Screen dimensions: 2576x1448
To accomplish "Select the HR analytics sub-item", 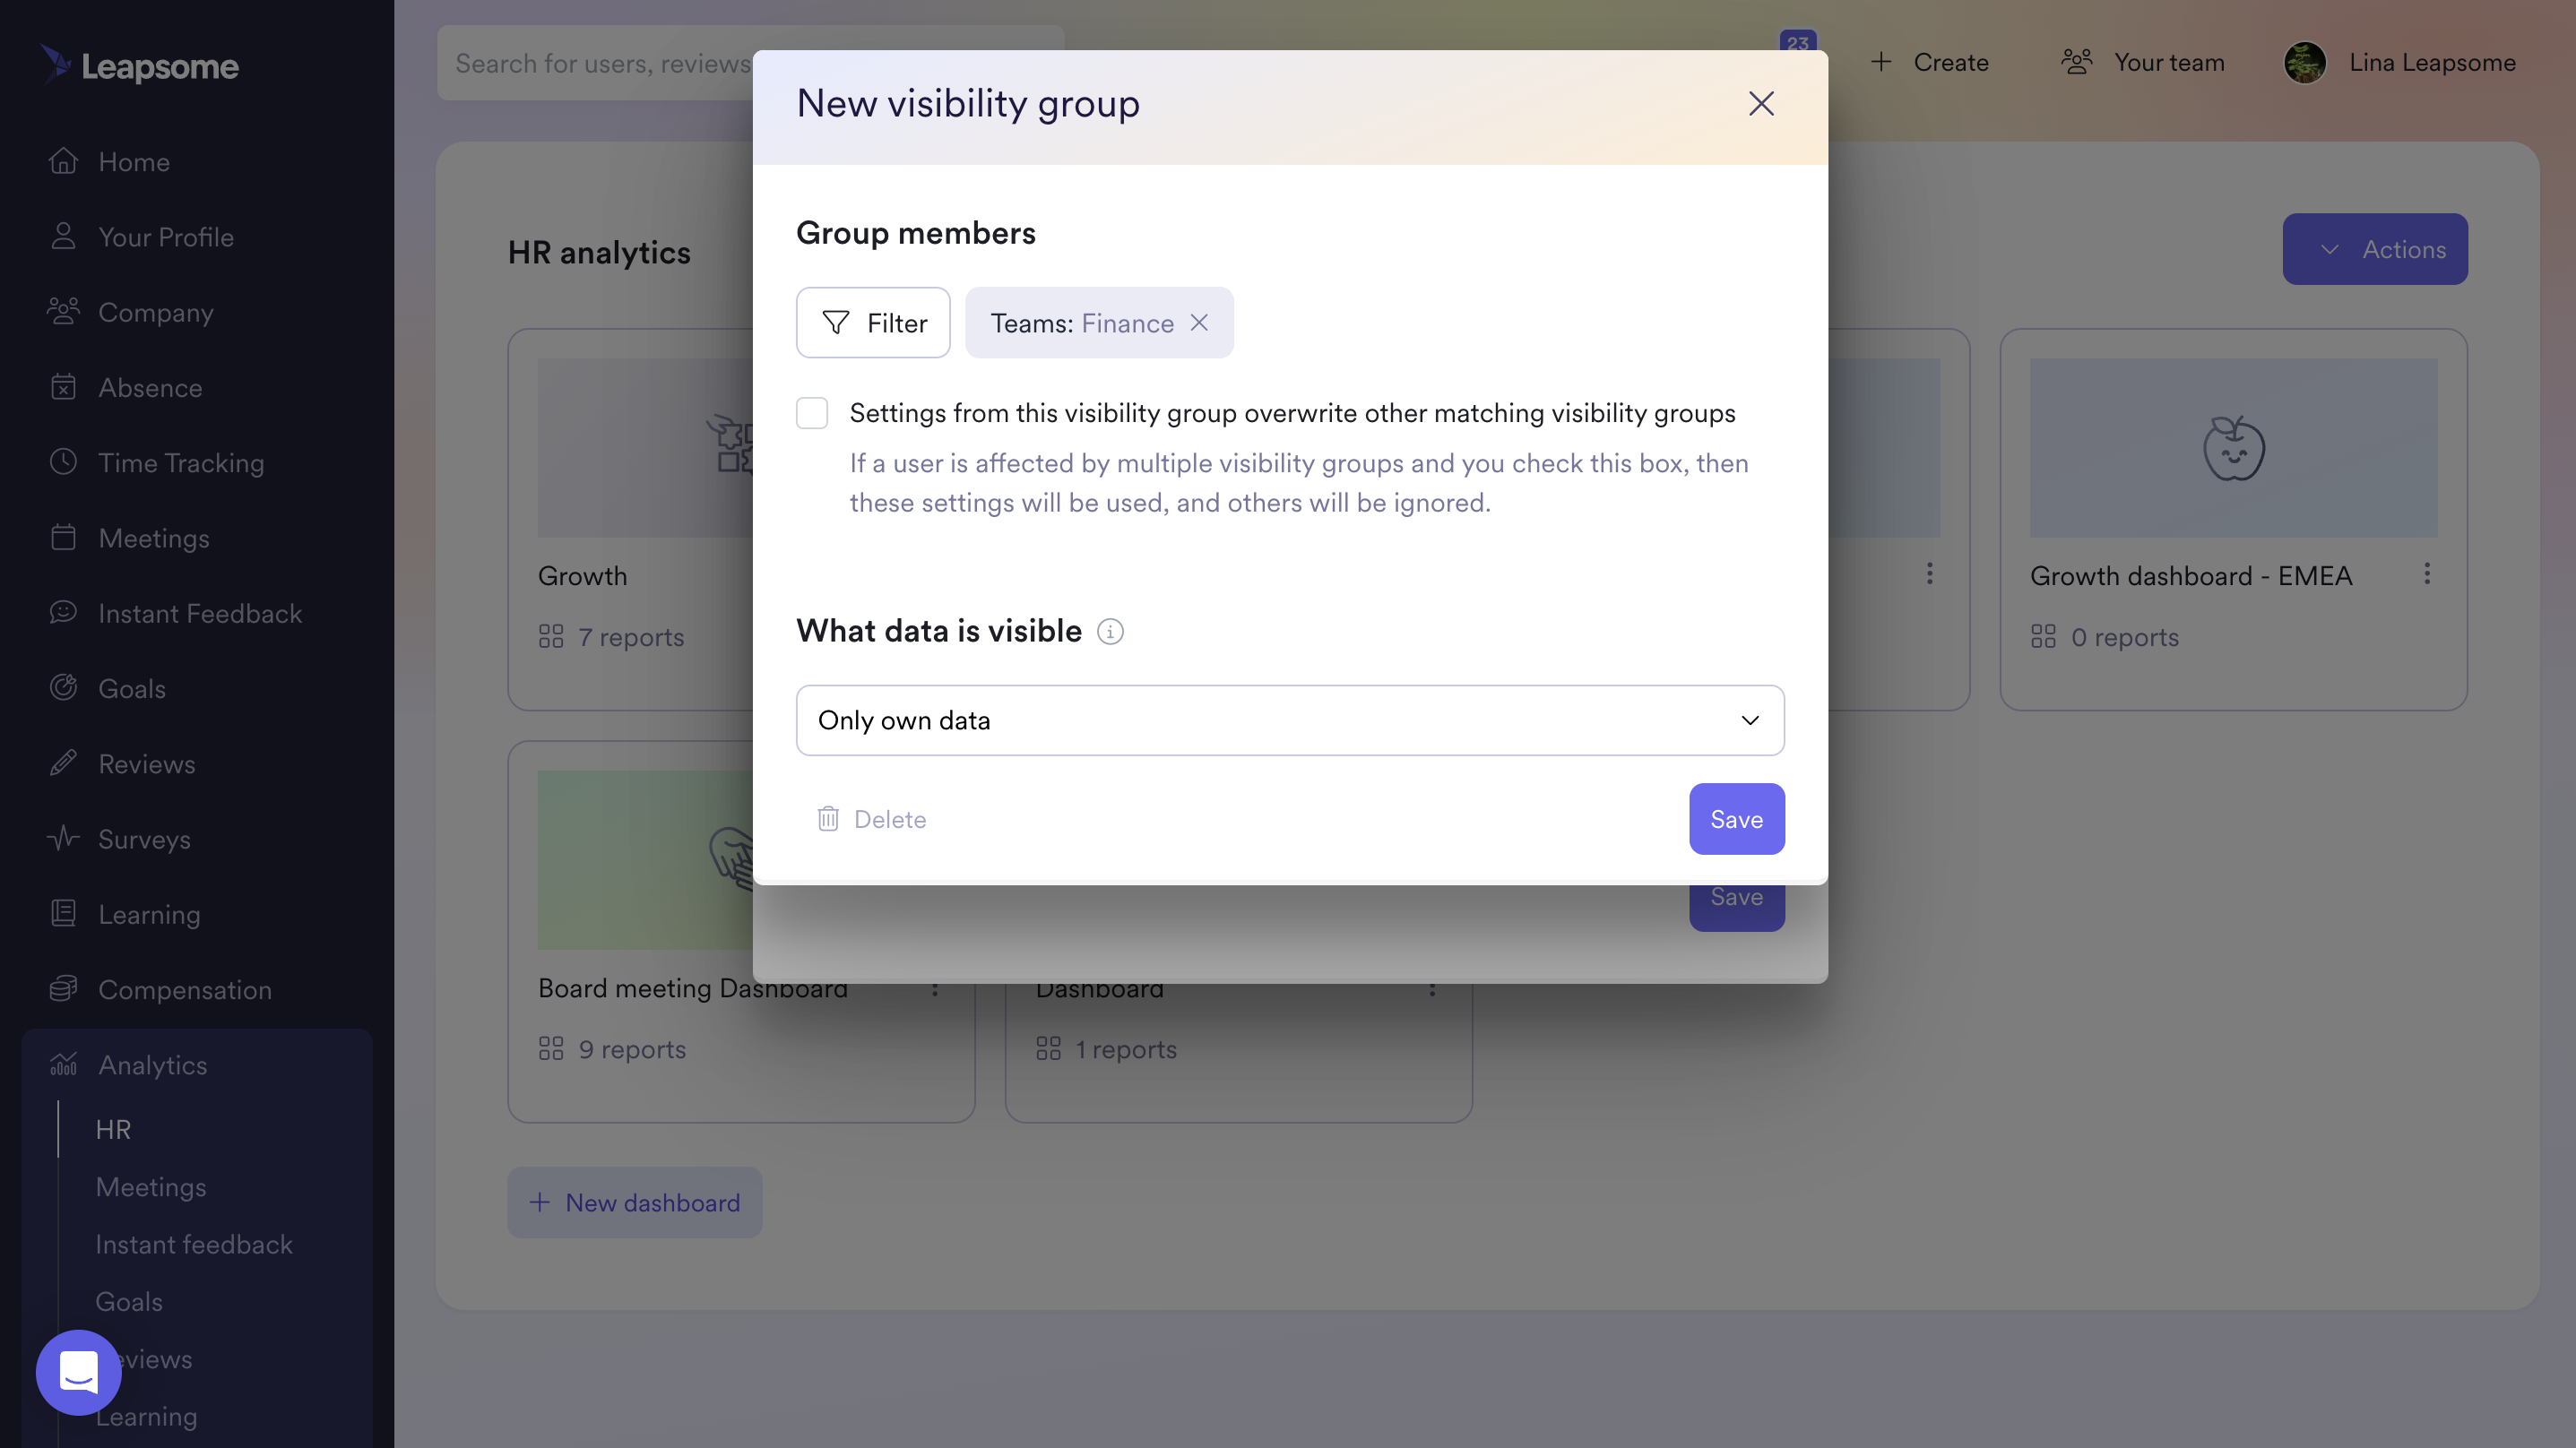I will [x=113, y=1130].
